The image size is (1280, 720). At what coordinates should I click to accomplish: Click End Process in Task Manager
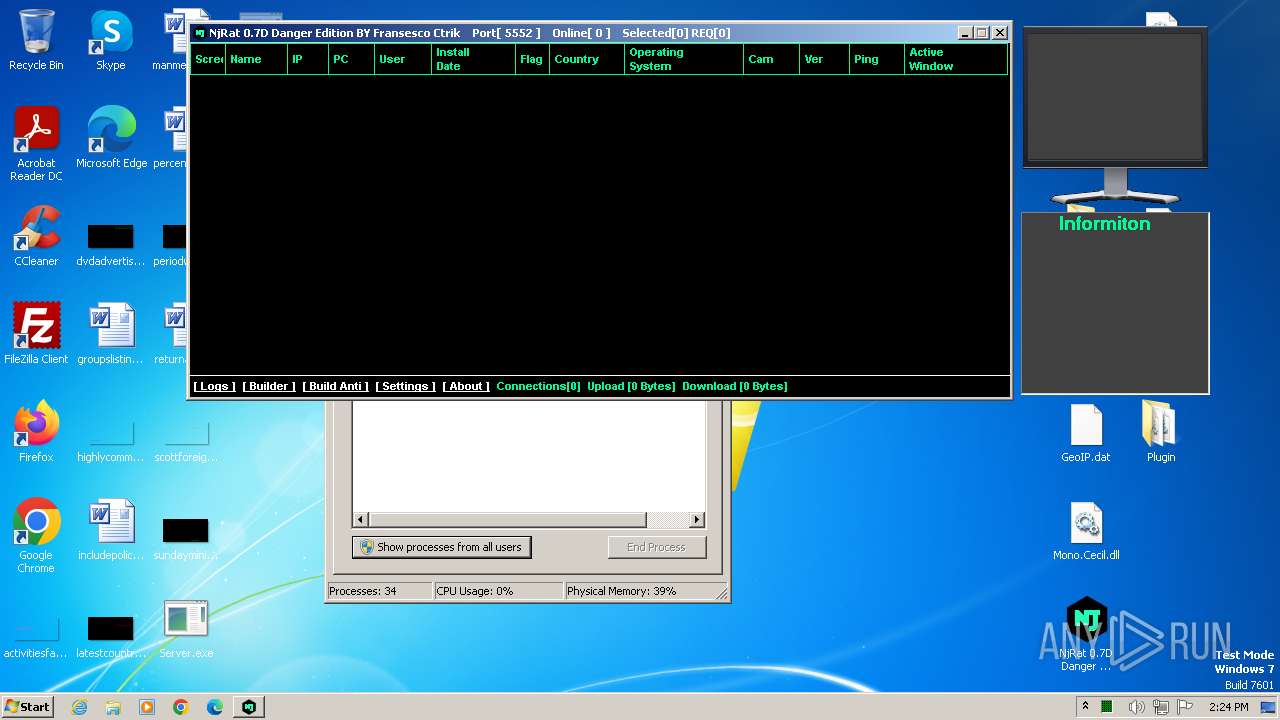coord(656,547)
